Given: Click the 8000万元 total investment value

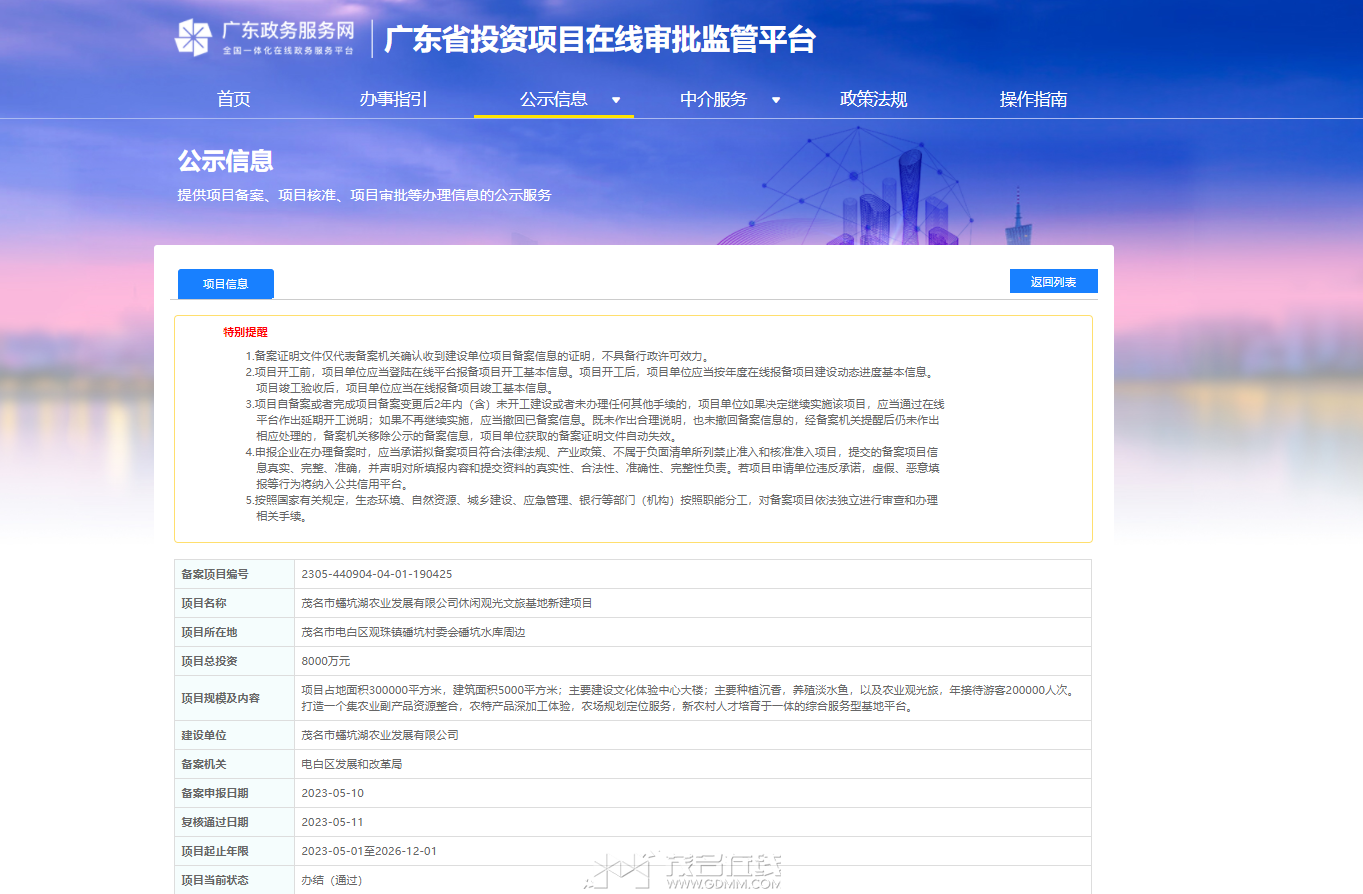Looking at the screenshot, I should pyautogui.click(x=326, y=661).
